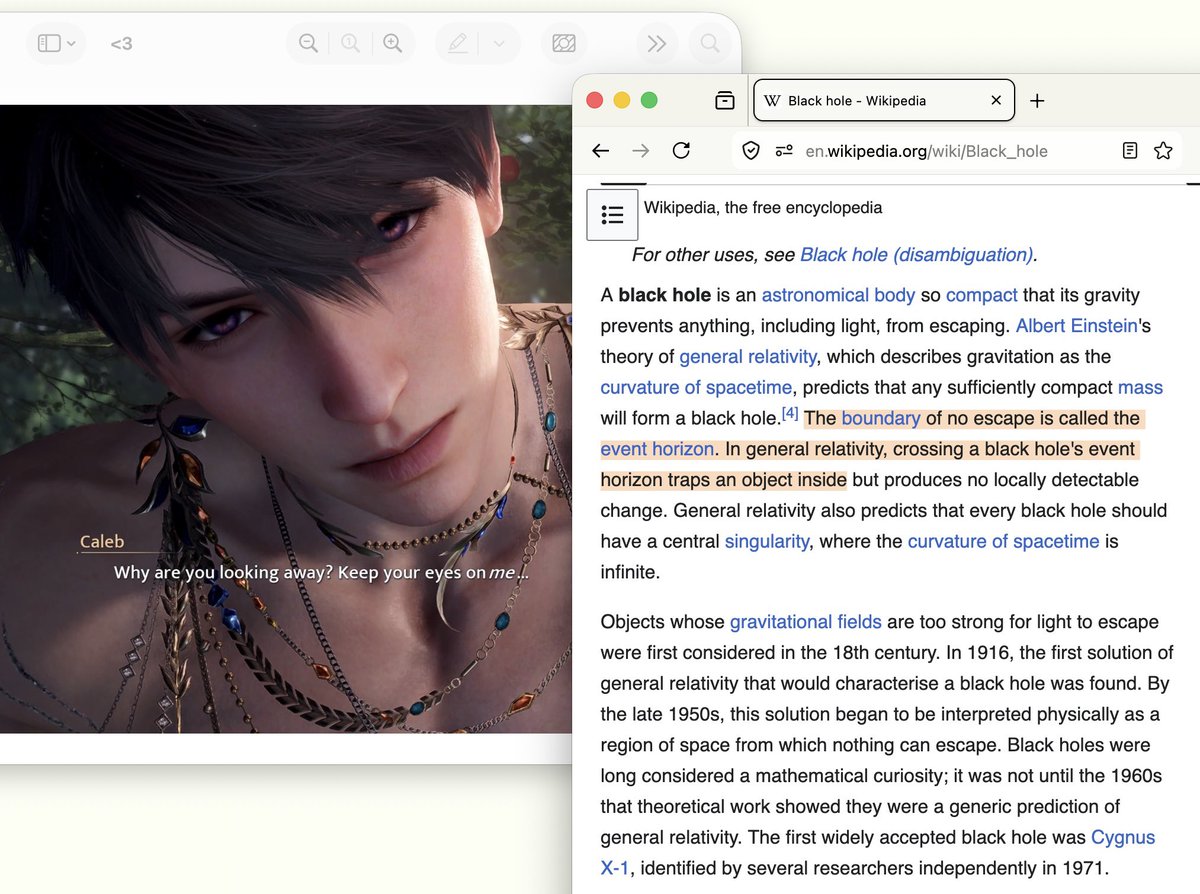This screenshot has width=1200, height=894.
Task: Open the "gravitational fields" link
Action: (x=806, y=622)
